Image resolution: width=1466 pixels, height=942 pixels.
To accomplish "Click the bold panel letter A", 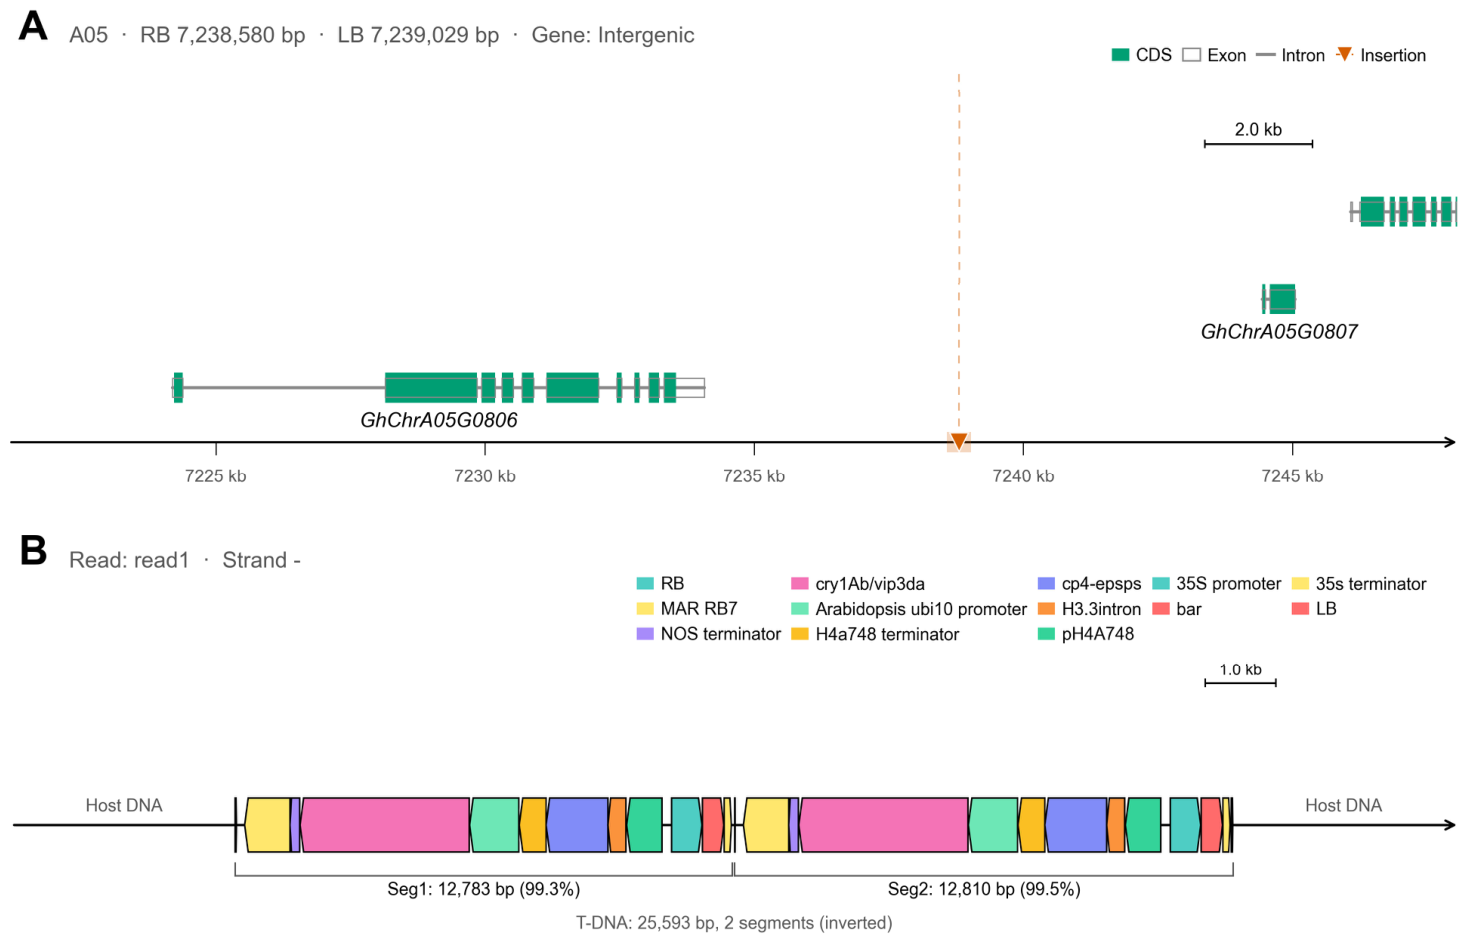I will [33, 26].
